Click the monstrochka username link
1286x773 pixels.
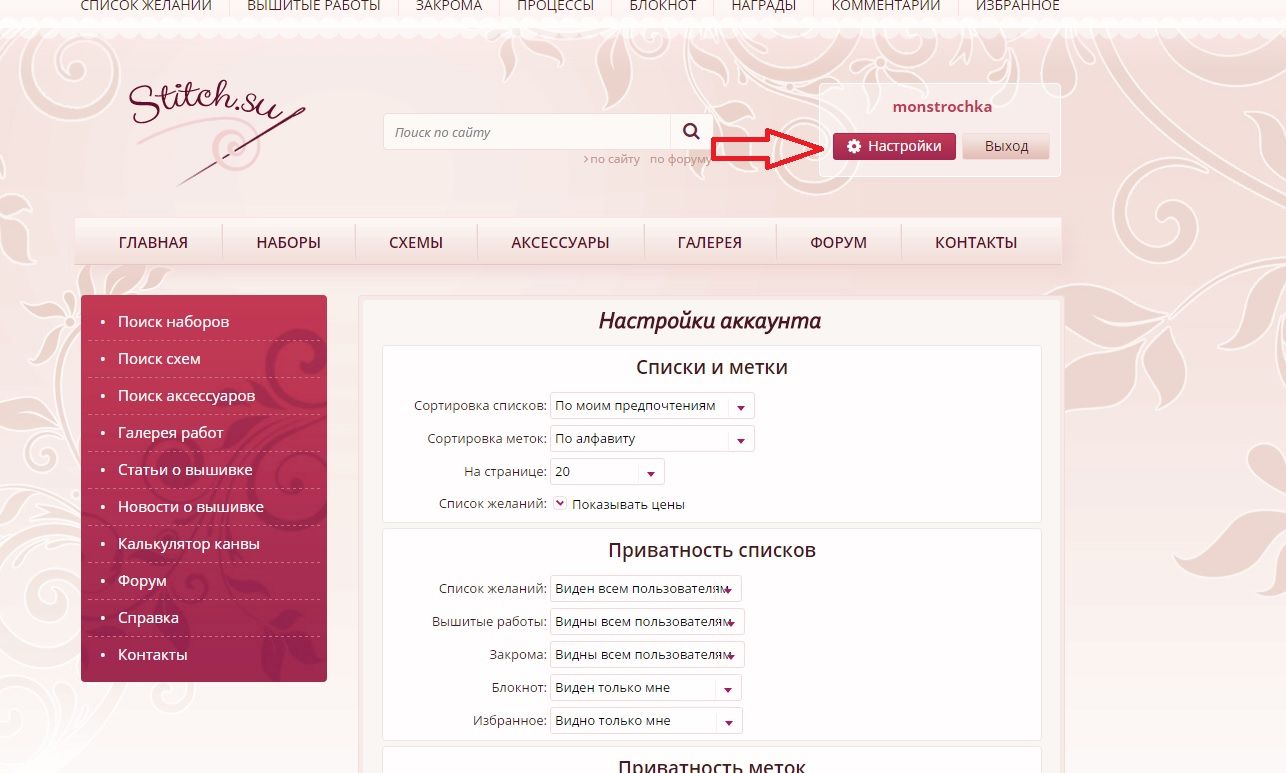[x=941, y=106]
